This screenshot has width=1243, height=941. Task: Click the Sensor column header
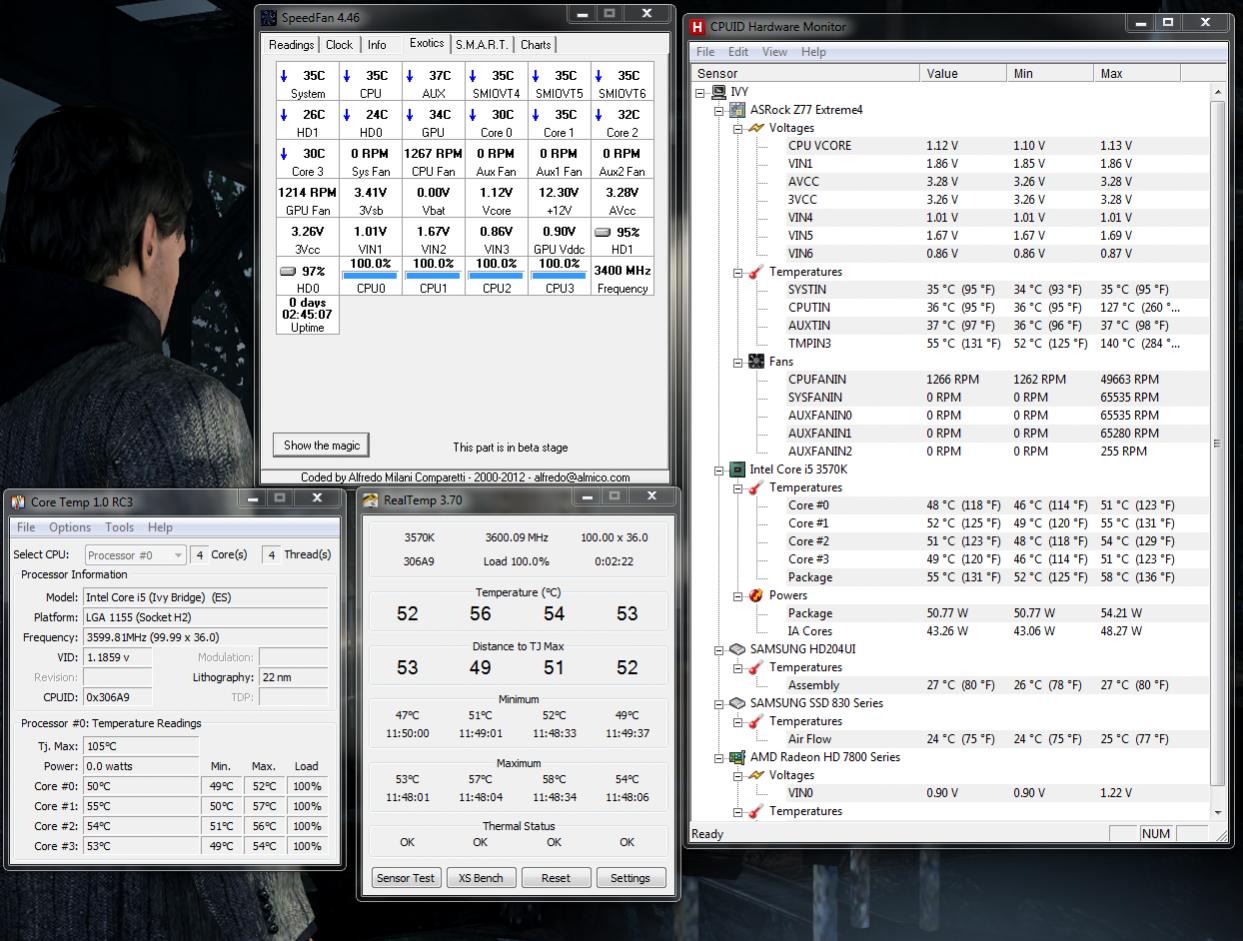point(805,73)
